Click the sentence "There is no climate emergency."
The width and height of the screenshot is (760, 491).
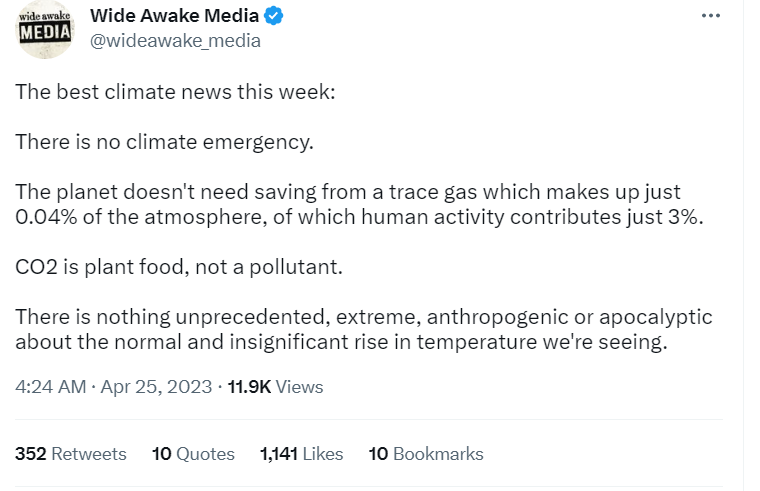164,142
